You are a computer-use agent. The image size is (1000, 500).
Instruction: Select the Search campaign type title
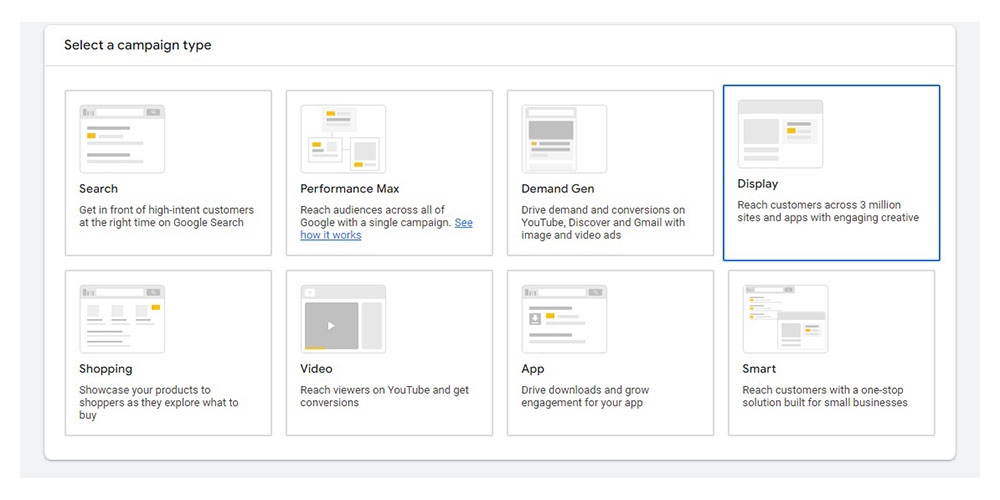[99, 189]
